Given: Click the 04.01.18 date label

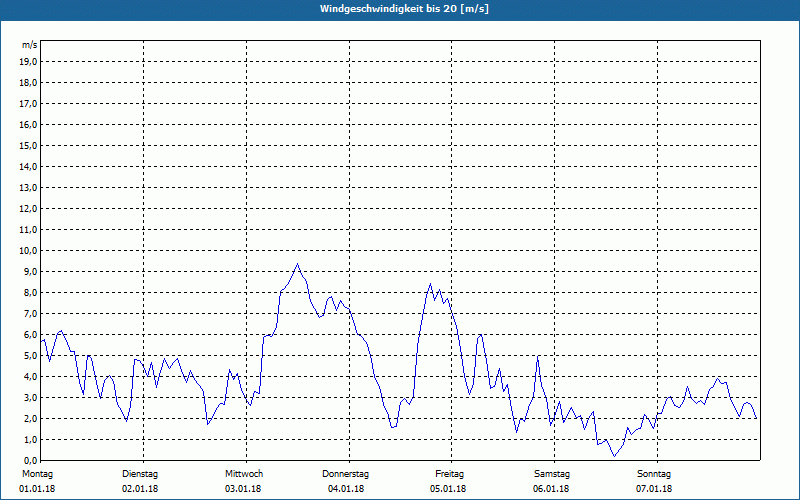Looking at the screenshot, I should click(x=346, y=489).
